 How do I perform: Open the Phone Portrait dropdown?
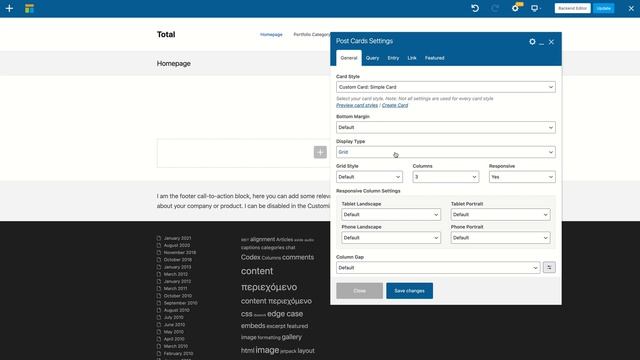pyautogui.click(x=500, y=238)
